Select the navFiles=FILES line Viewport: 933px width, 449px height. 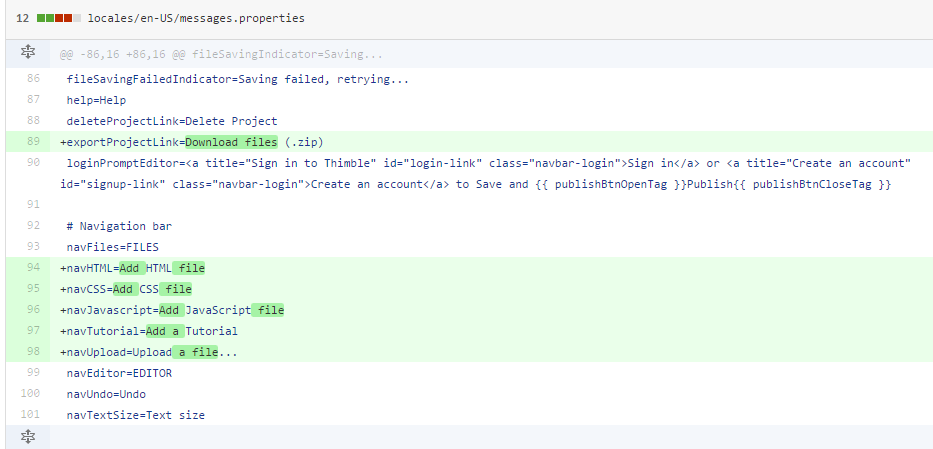[112, 247]
